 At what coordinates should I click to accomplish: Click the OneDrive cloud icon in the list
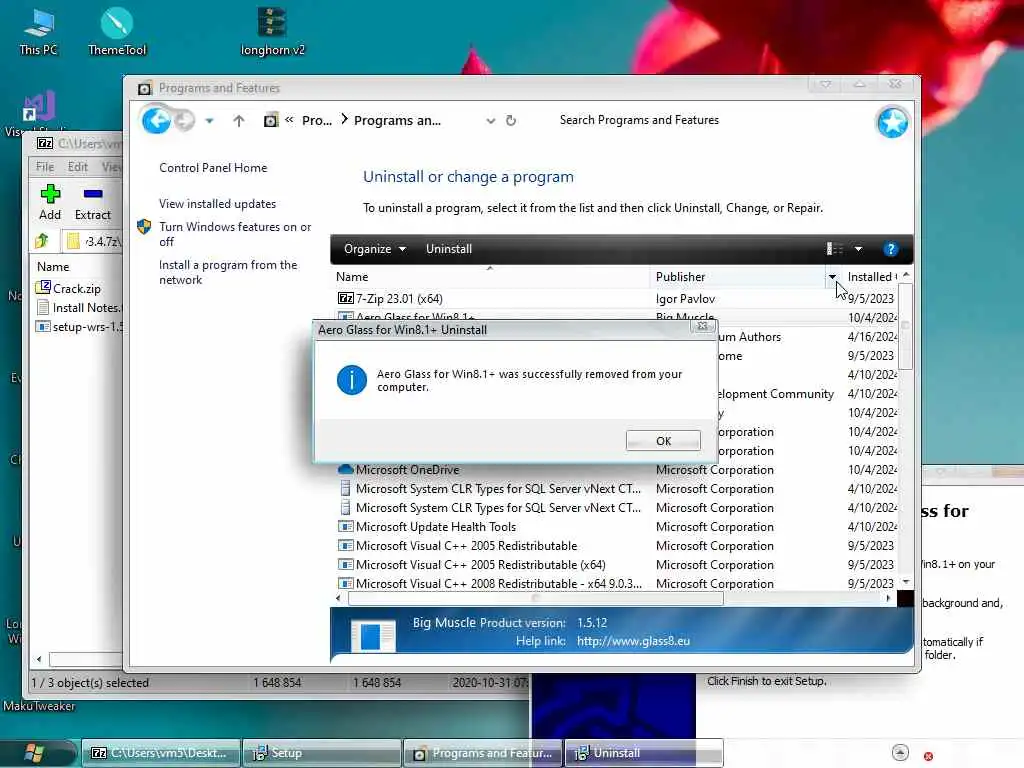345,470
